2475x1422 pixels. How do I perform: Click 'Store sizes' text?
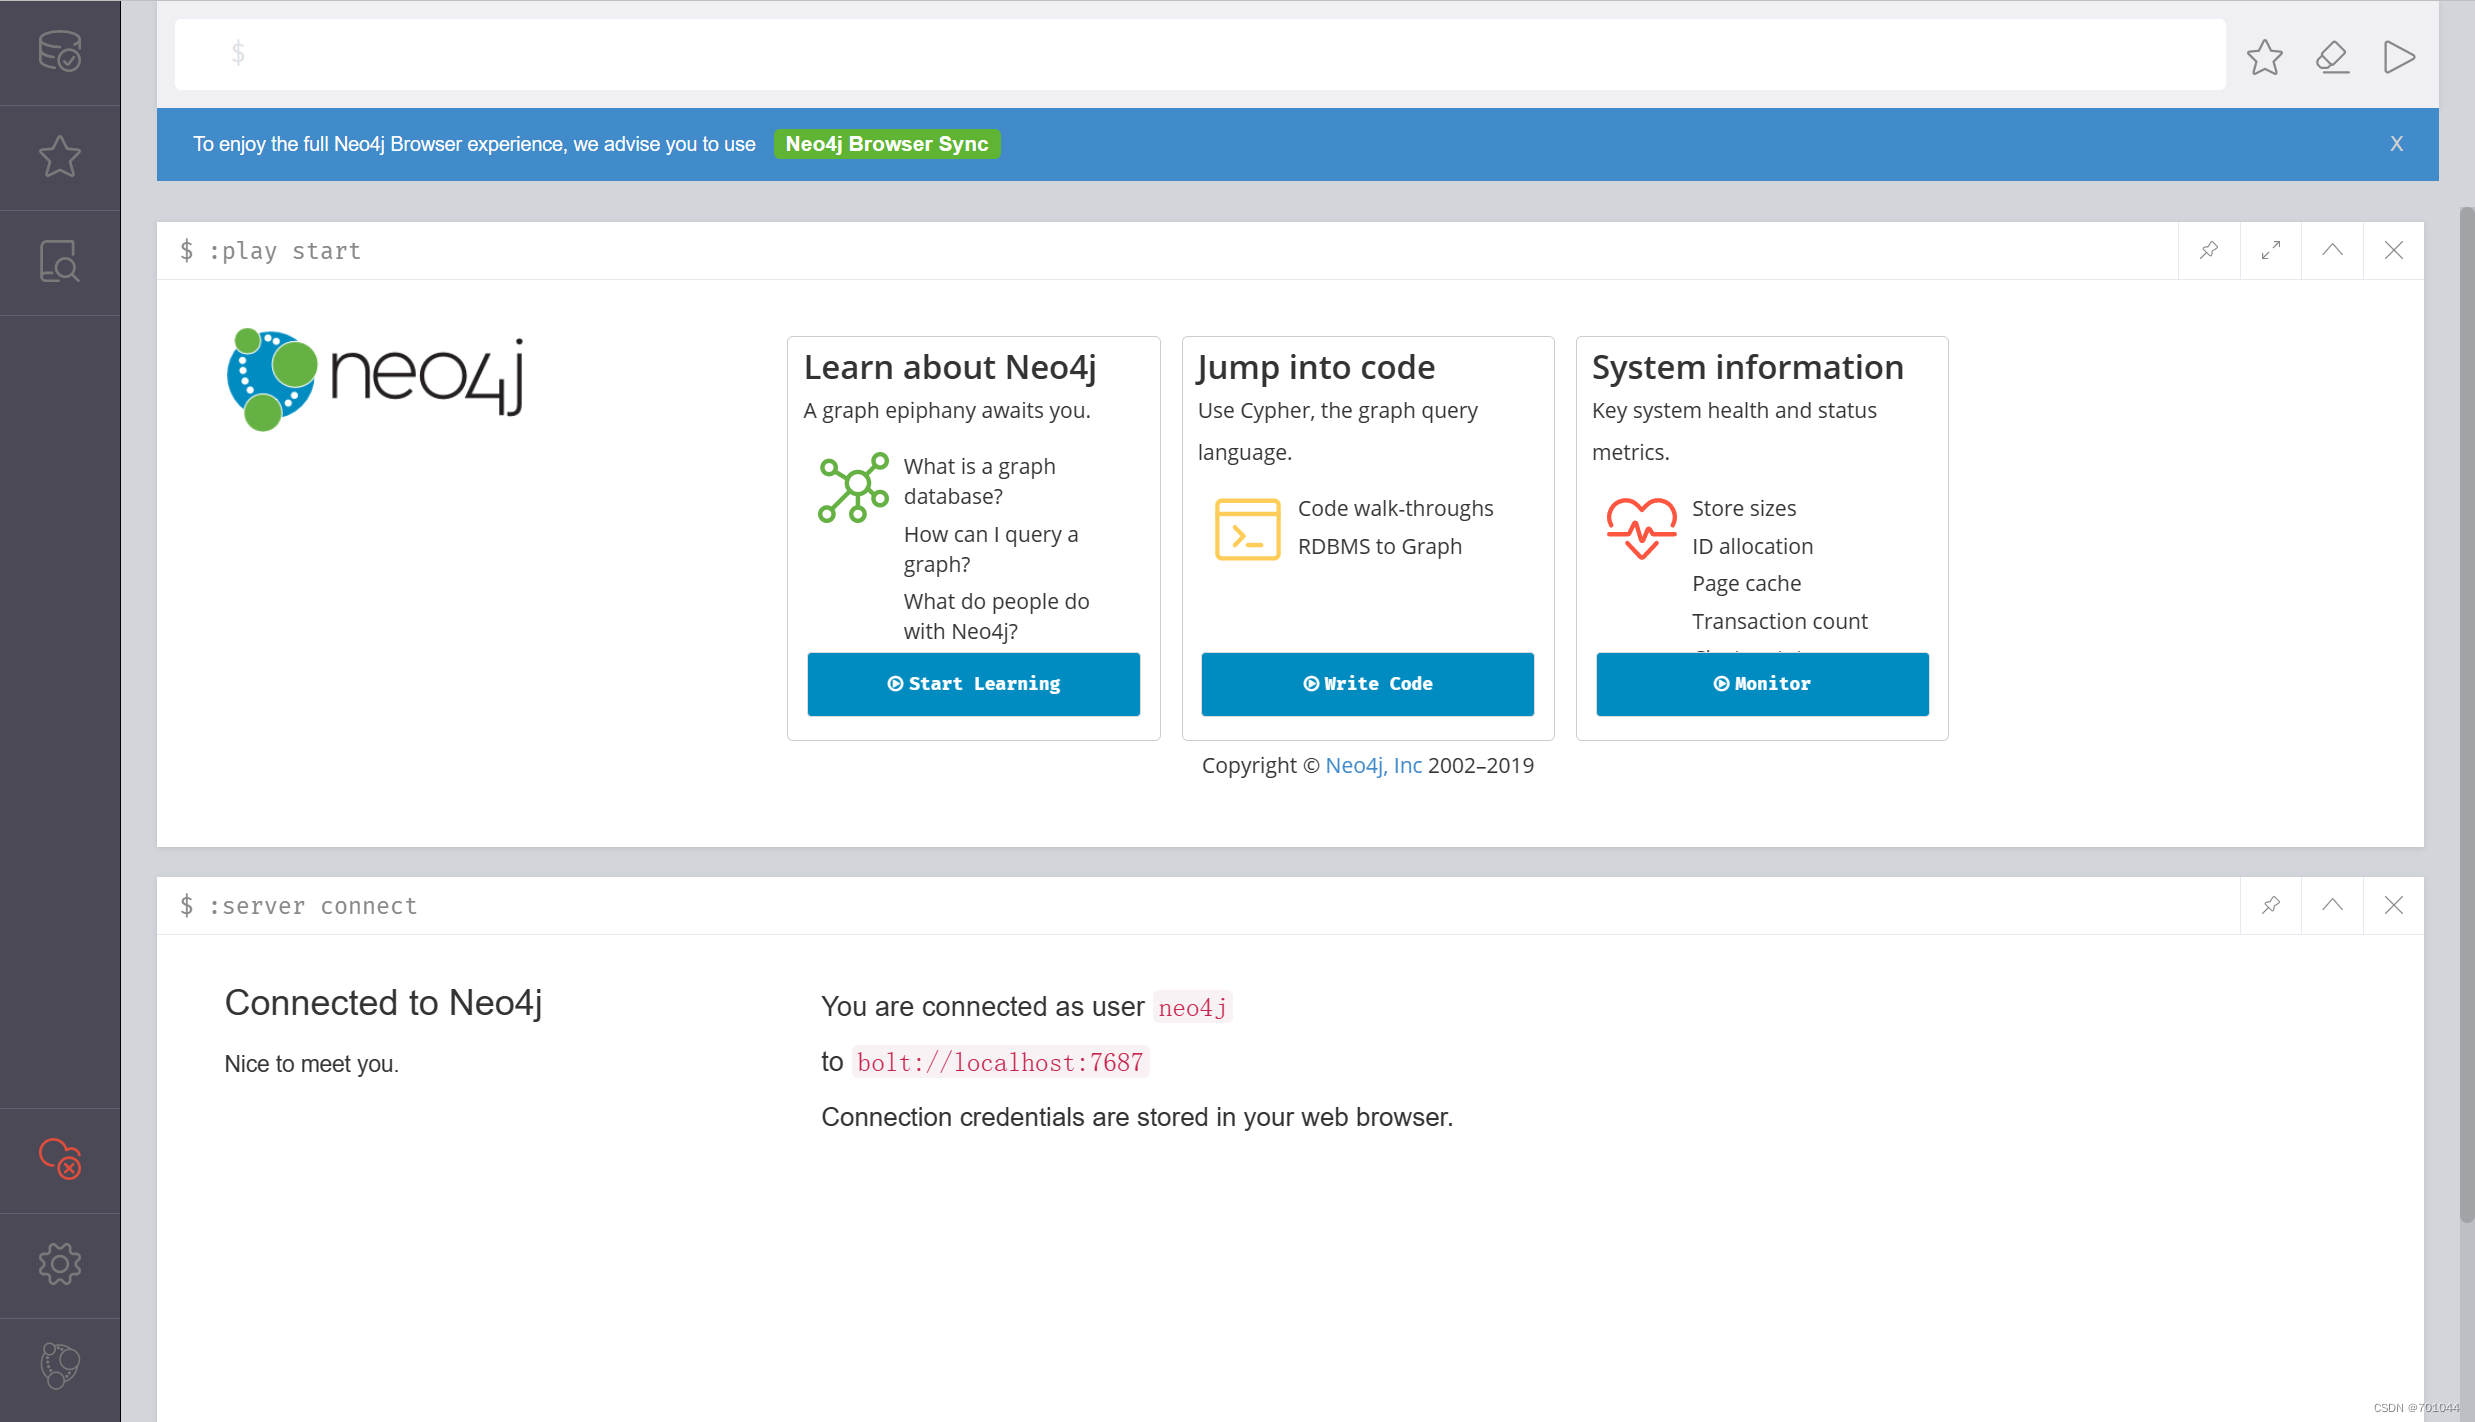(1744, 508)
